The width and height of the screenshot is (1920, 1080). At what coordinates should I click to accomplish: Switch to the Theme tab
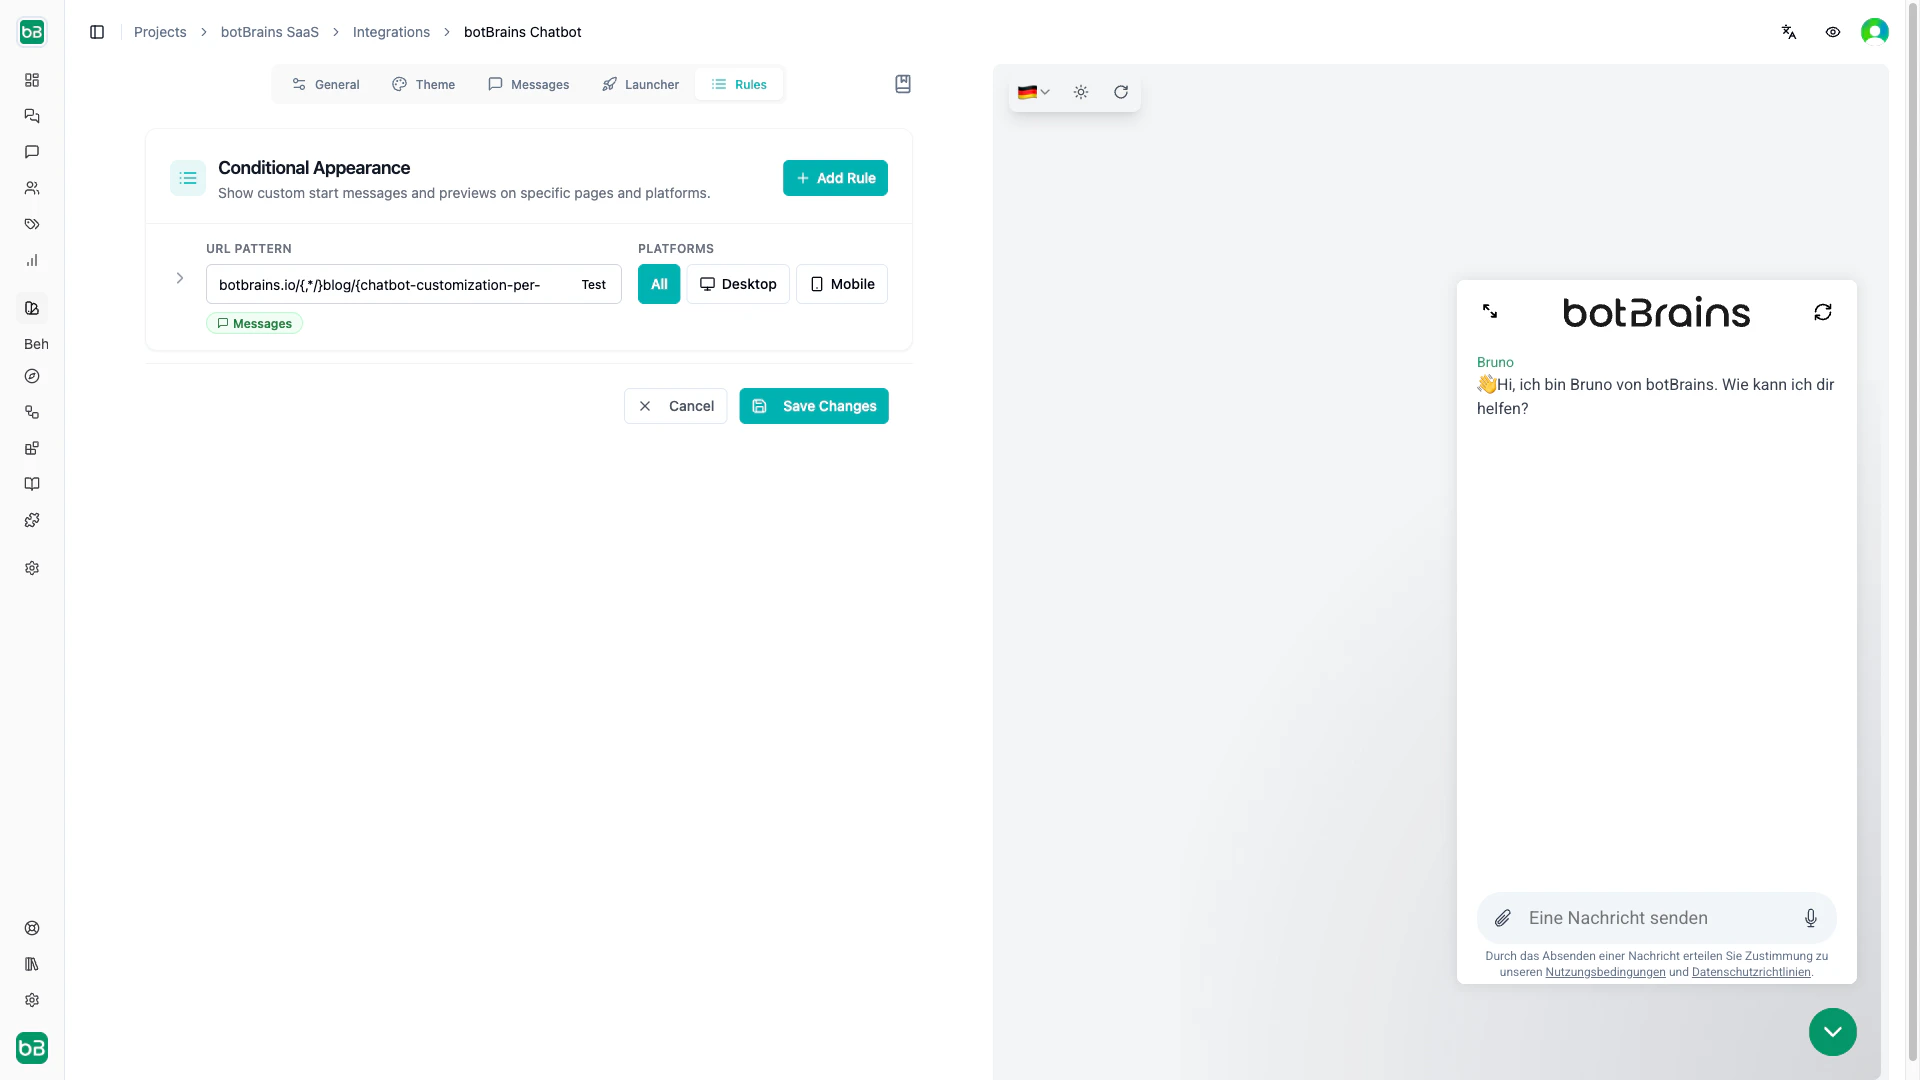coord(423,84)
